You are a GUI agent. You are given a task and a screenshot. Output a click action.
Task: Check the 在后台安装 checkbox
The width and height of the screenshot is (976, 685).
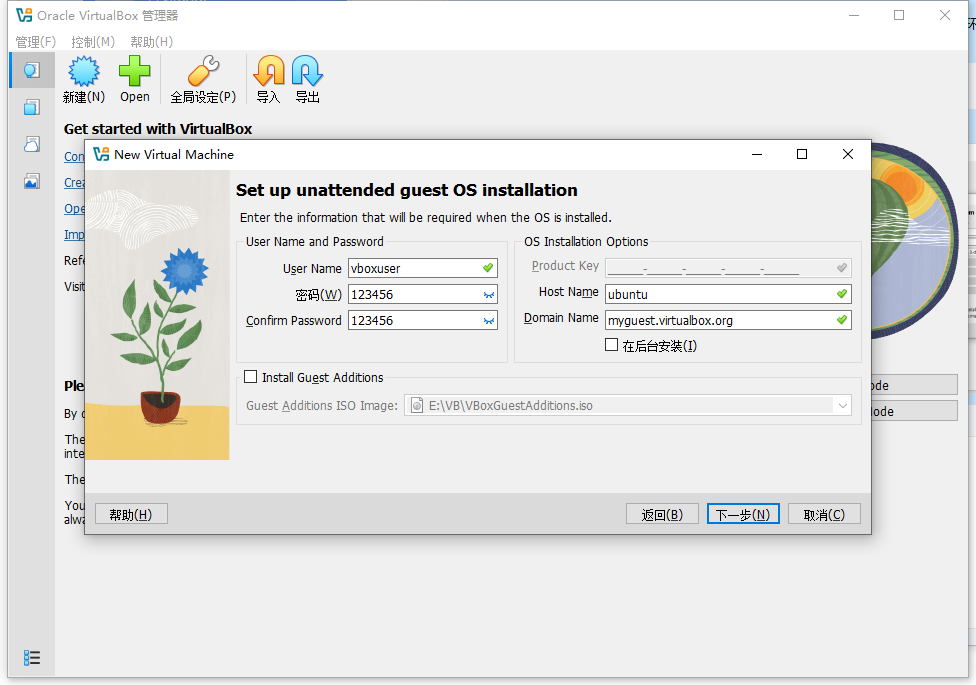click(612, 345)
